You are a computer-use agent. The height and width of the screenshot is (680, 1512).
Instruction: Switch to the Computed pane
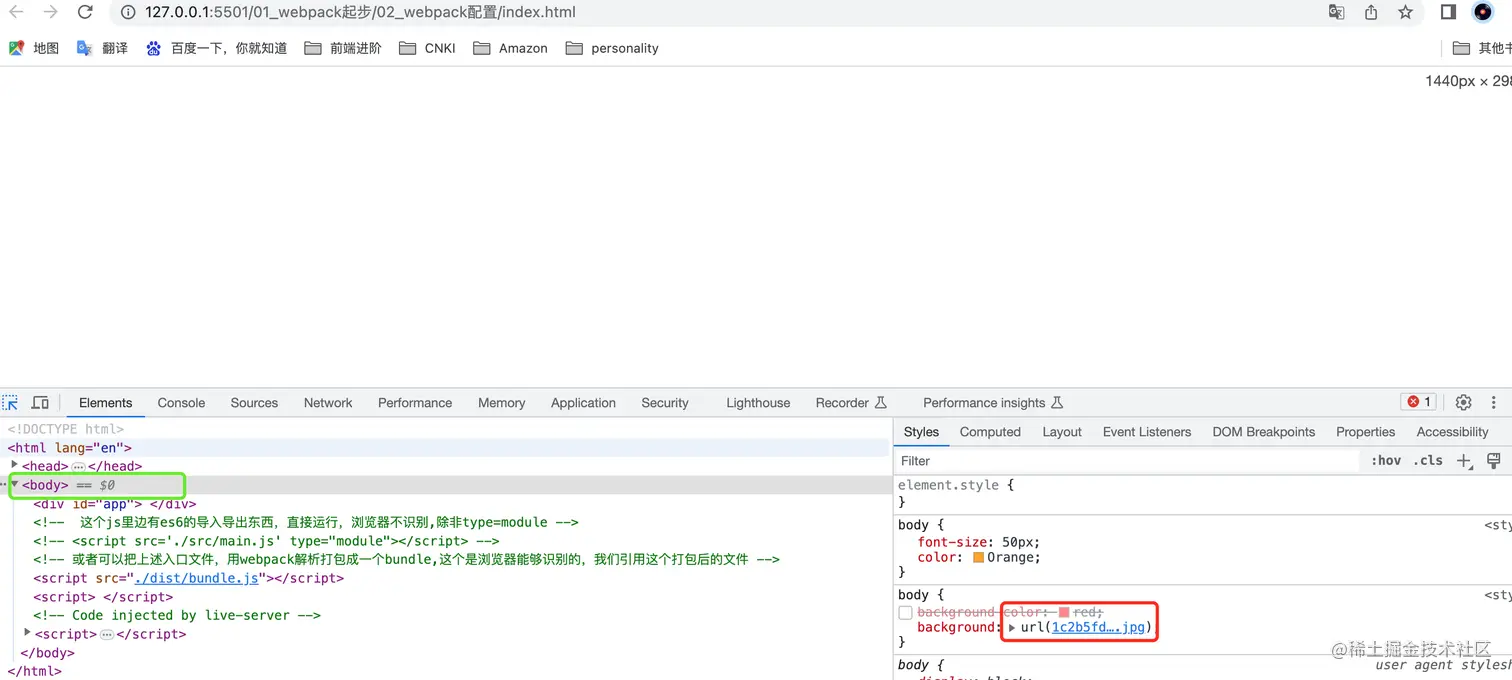click(990, 432)
